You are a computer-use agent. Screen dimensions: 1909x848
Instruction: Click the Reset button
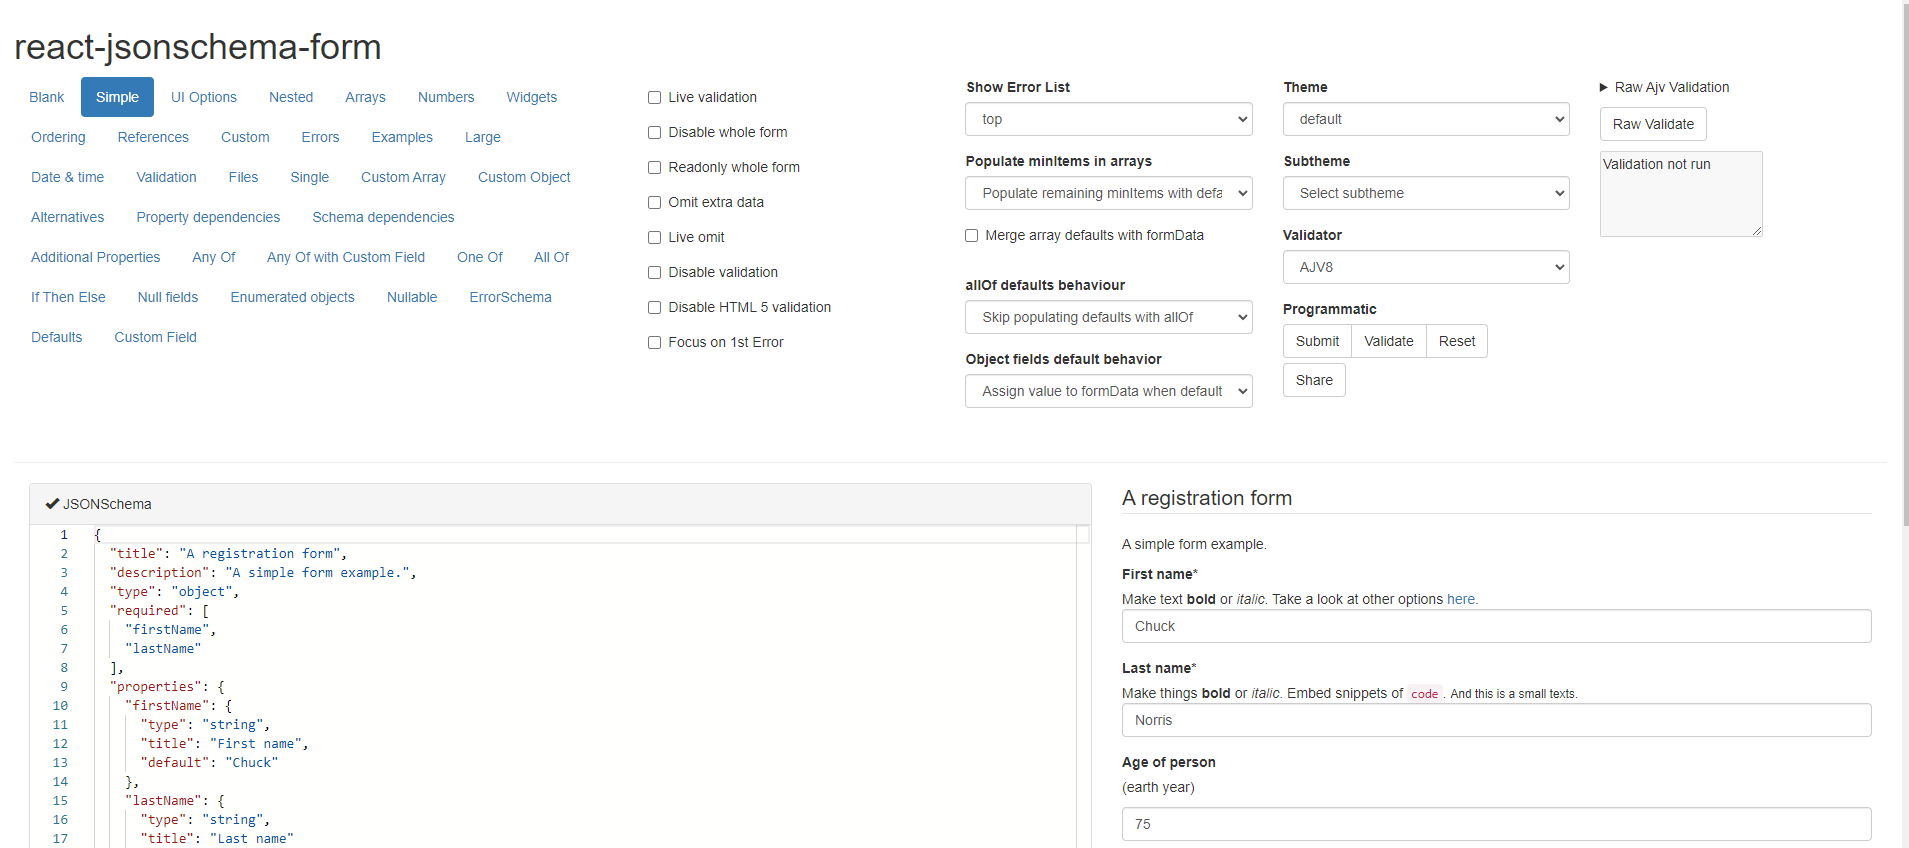[x=1457, y=341]
